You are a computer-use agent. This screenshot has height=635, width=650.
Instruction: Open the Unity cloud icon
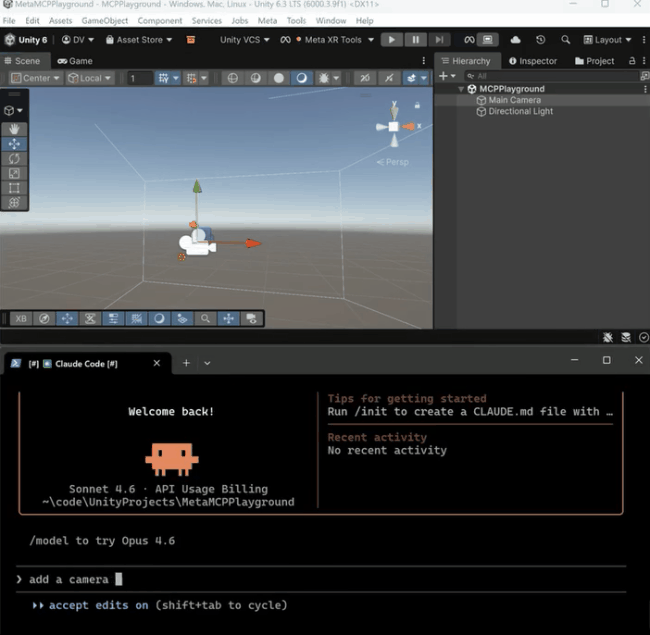[x=515, y=40]
